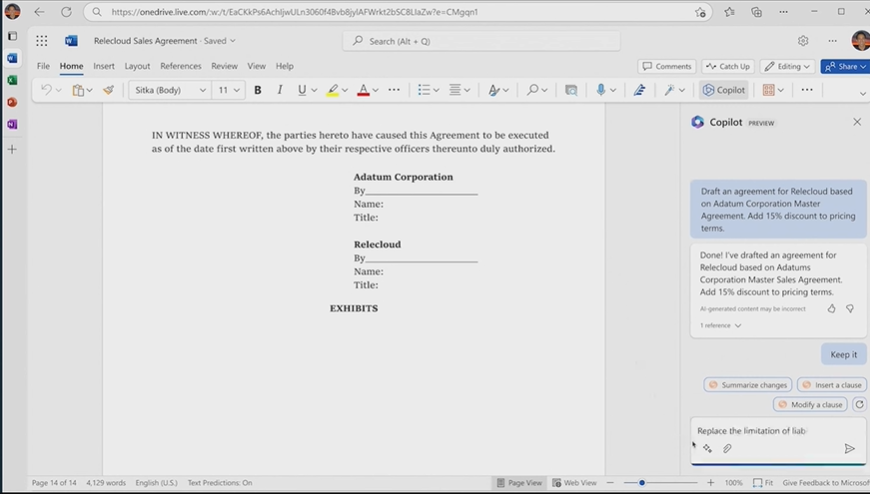The height and width of the screenshot is (494, 870).
Task: Give thumbs up to the Copilot response
Action: [831, 309]
